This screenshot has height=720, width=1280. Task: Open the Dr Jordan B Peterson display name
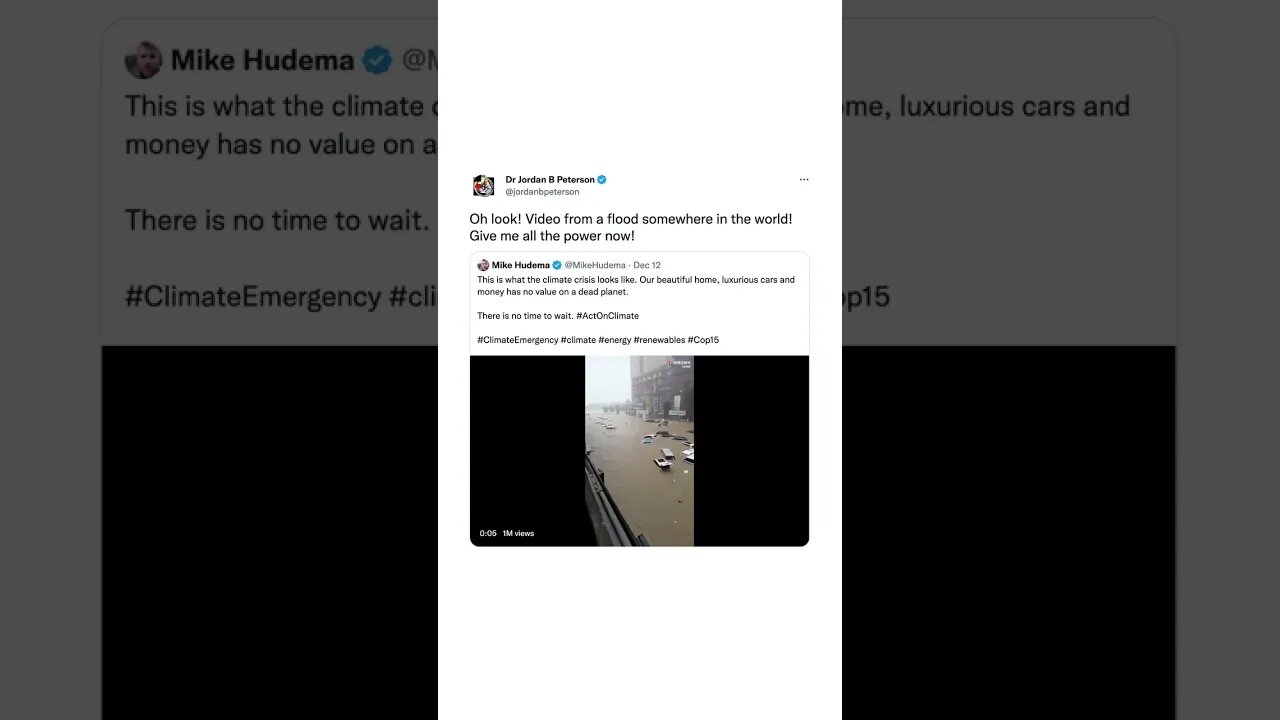pyautogui.click(x=550, y=180)
